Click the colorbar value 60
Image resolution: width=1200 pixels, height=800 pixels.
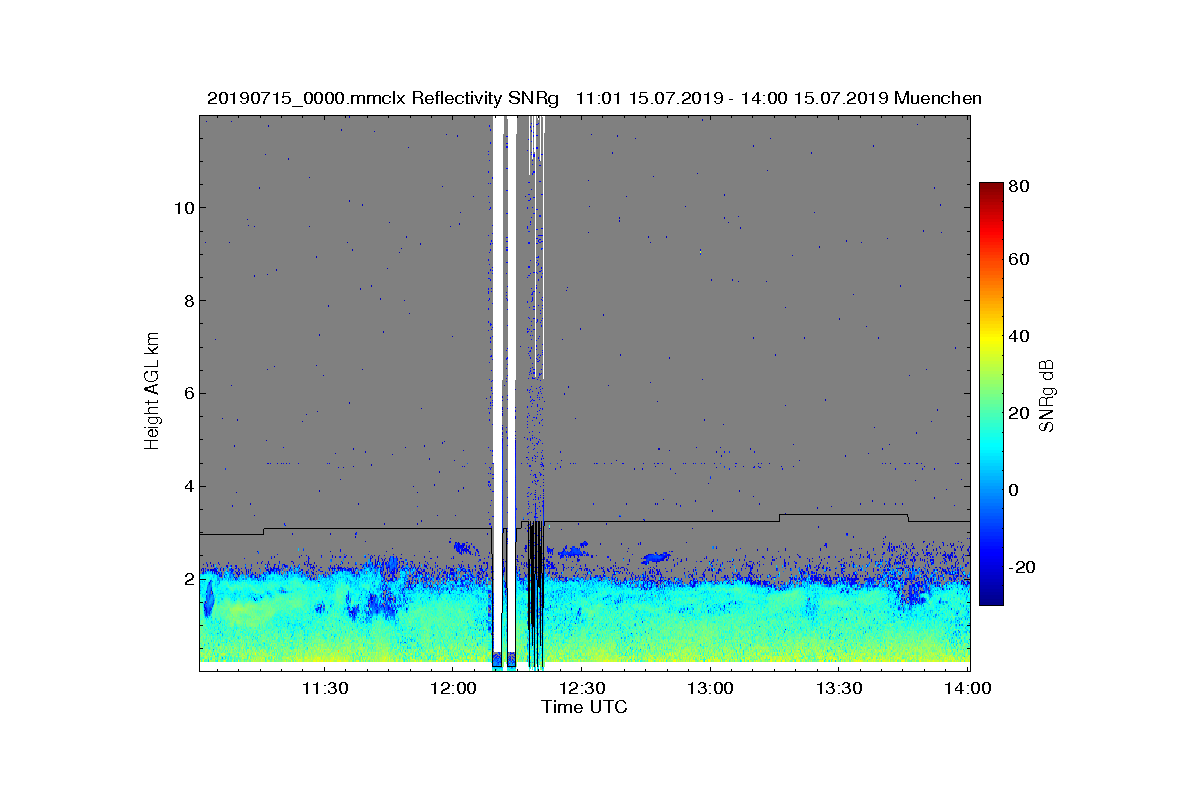click(x=1020, y=260)
